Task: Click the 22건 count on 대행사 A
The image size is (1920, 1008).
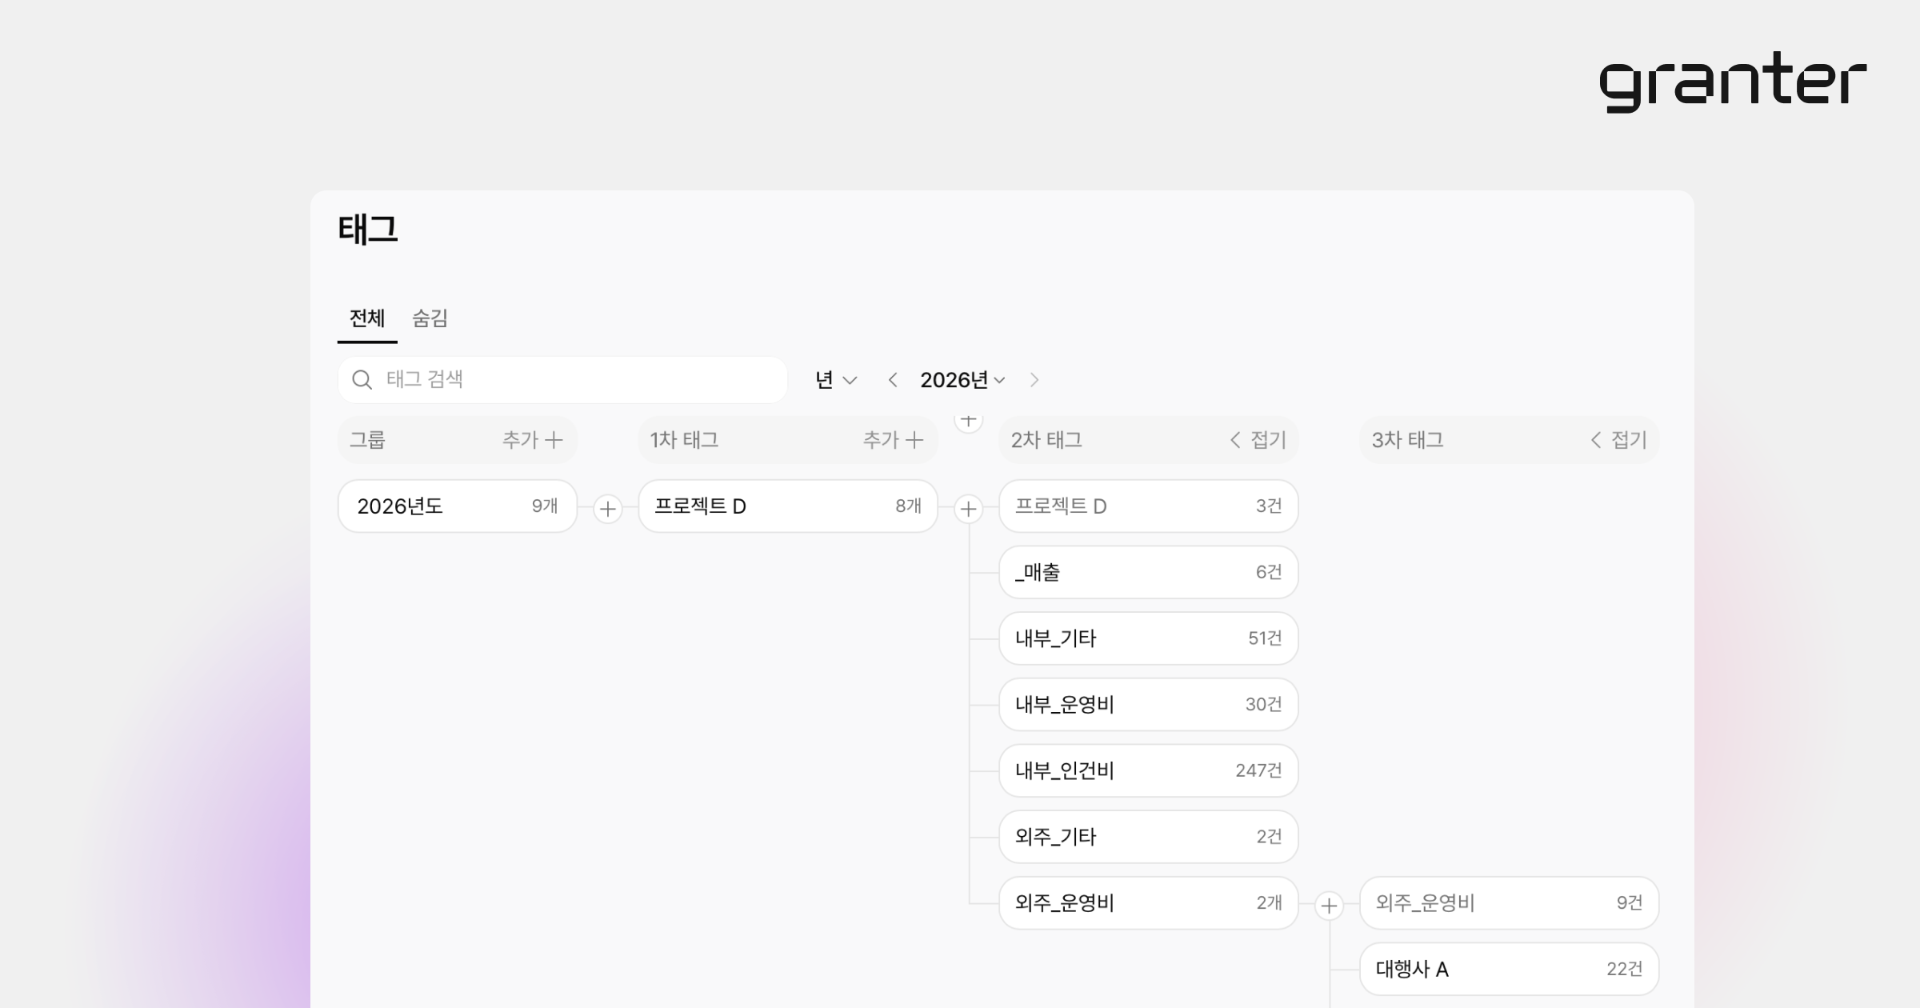Action: click(x=1624, y=969)
